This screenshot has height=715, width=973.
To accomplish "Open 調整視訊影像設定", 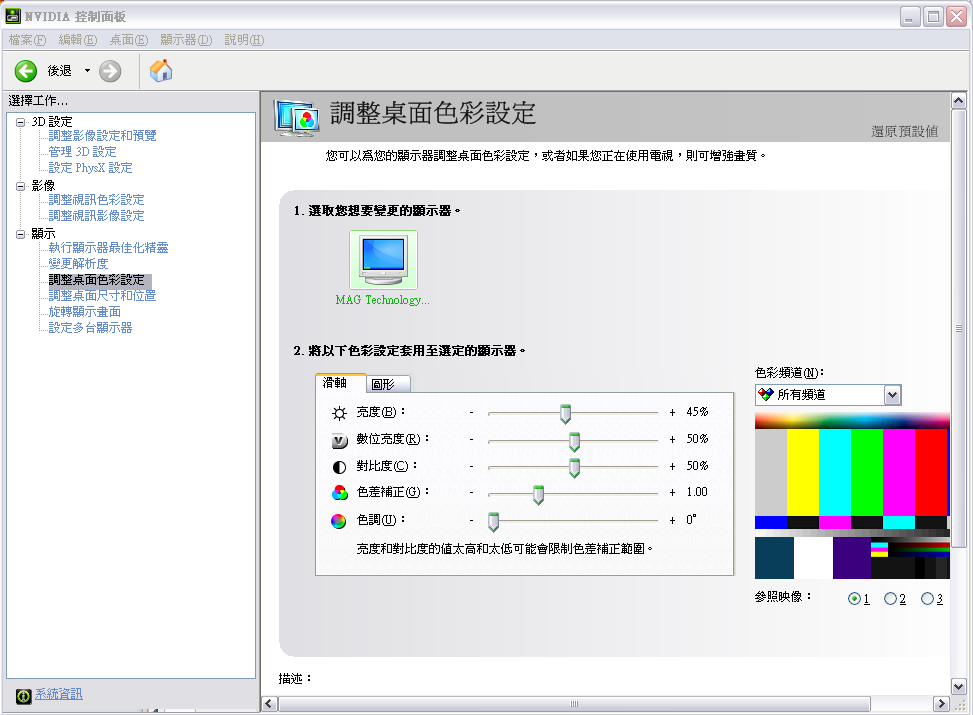I will (96, 216).
